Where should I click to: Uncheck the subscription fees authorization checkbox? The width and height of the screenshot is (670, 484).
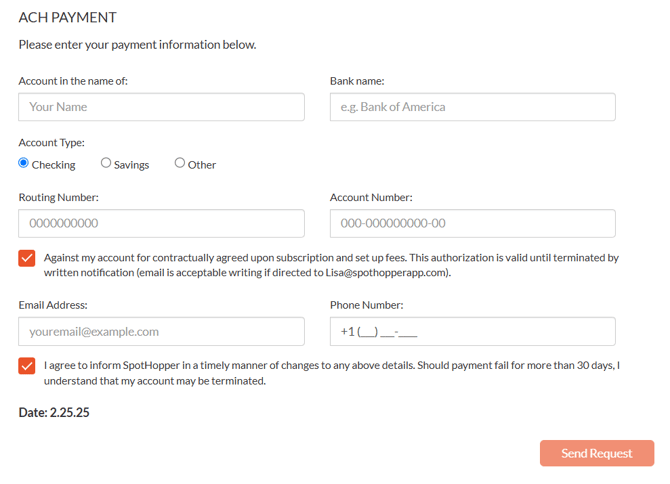point(27,258)
